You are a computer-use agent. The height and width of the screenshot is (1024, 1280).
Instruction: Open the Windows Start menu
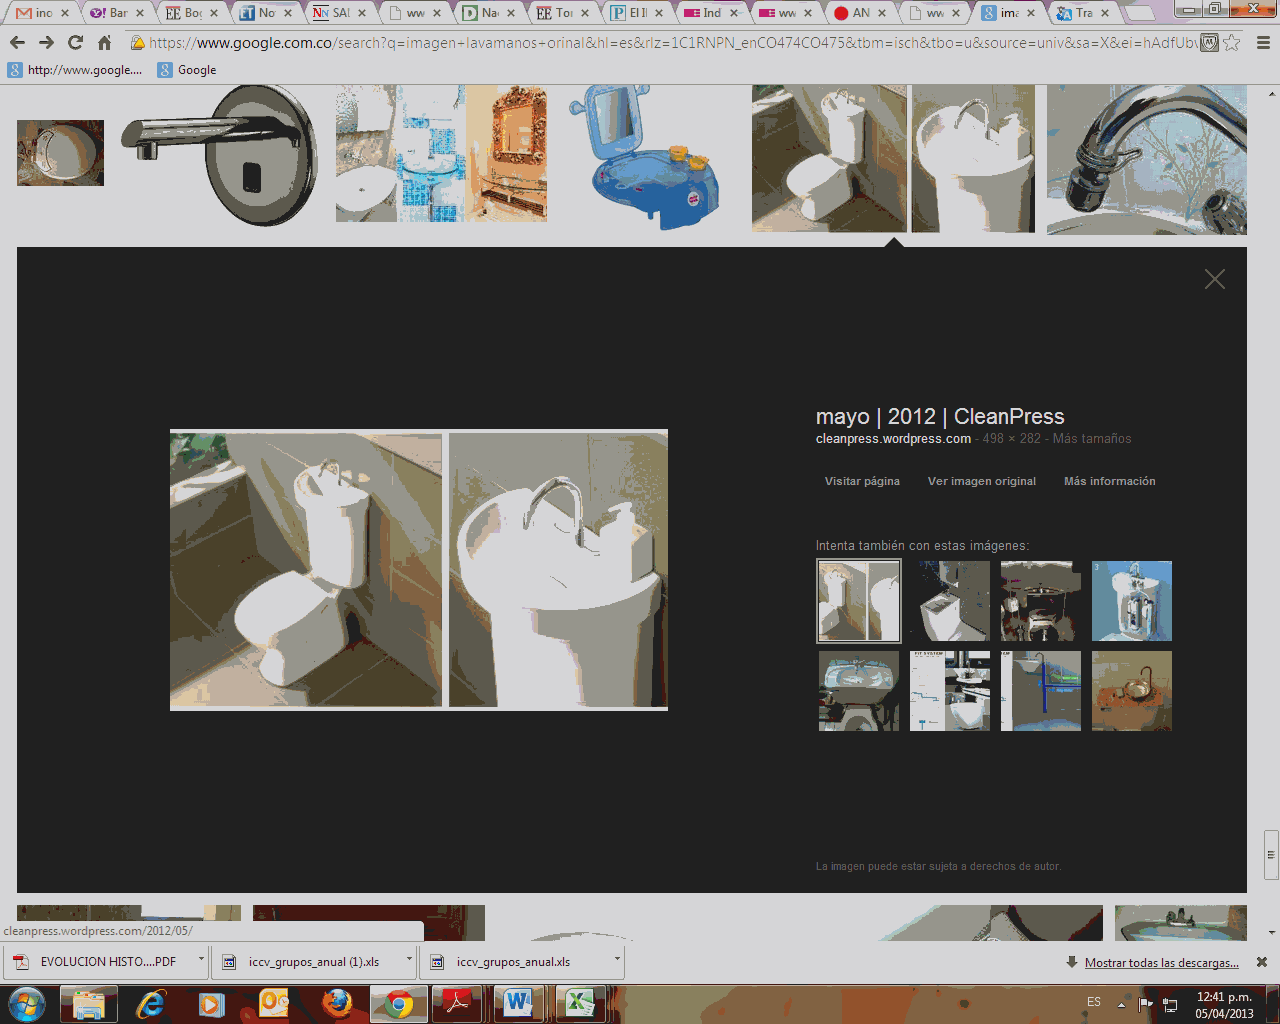click(x=27, y=1003)
